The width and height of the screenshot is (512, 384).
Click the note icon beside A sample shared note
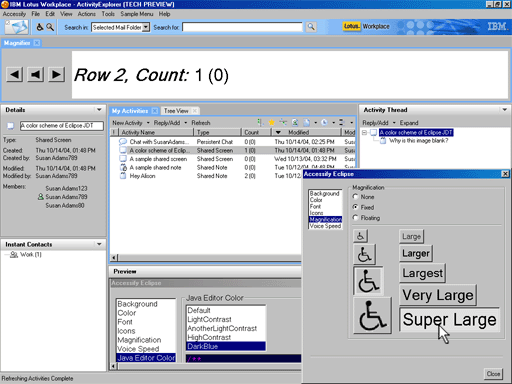[x=123, y=167]
